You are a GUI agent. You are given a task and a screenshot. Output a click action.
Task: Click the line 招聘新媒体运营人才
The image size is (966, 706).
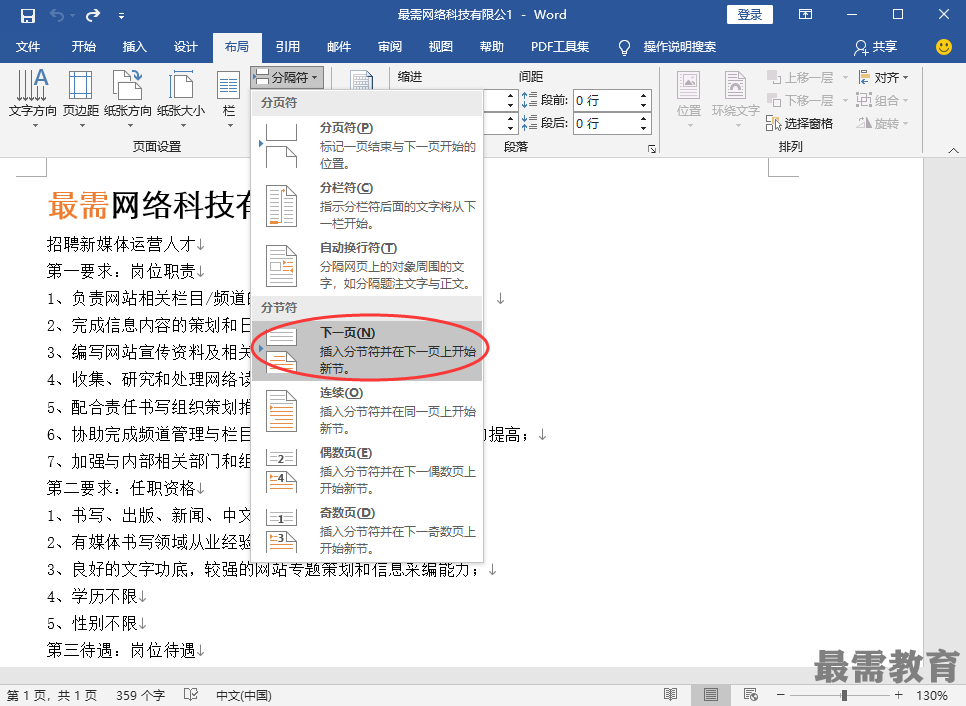pyautogui.click(x=121, y=245)
